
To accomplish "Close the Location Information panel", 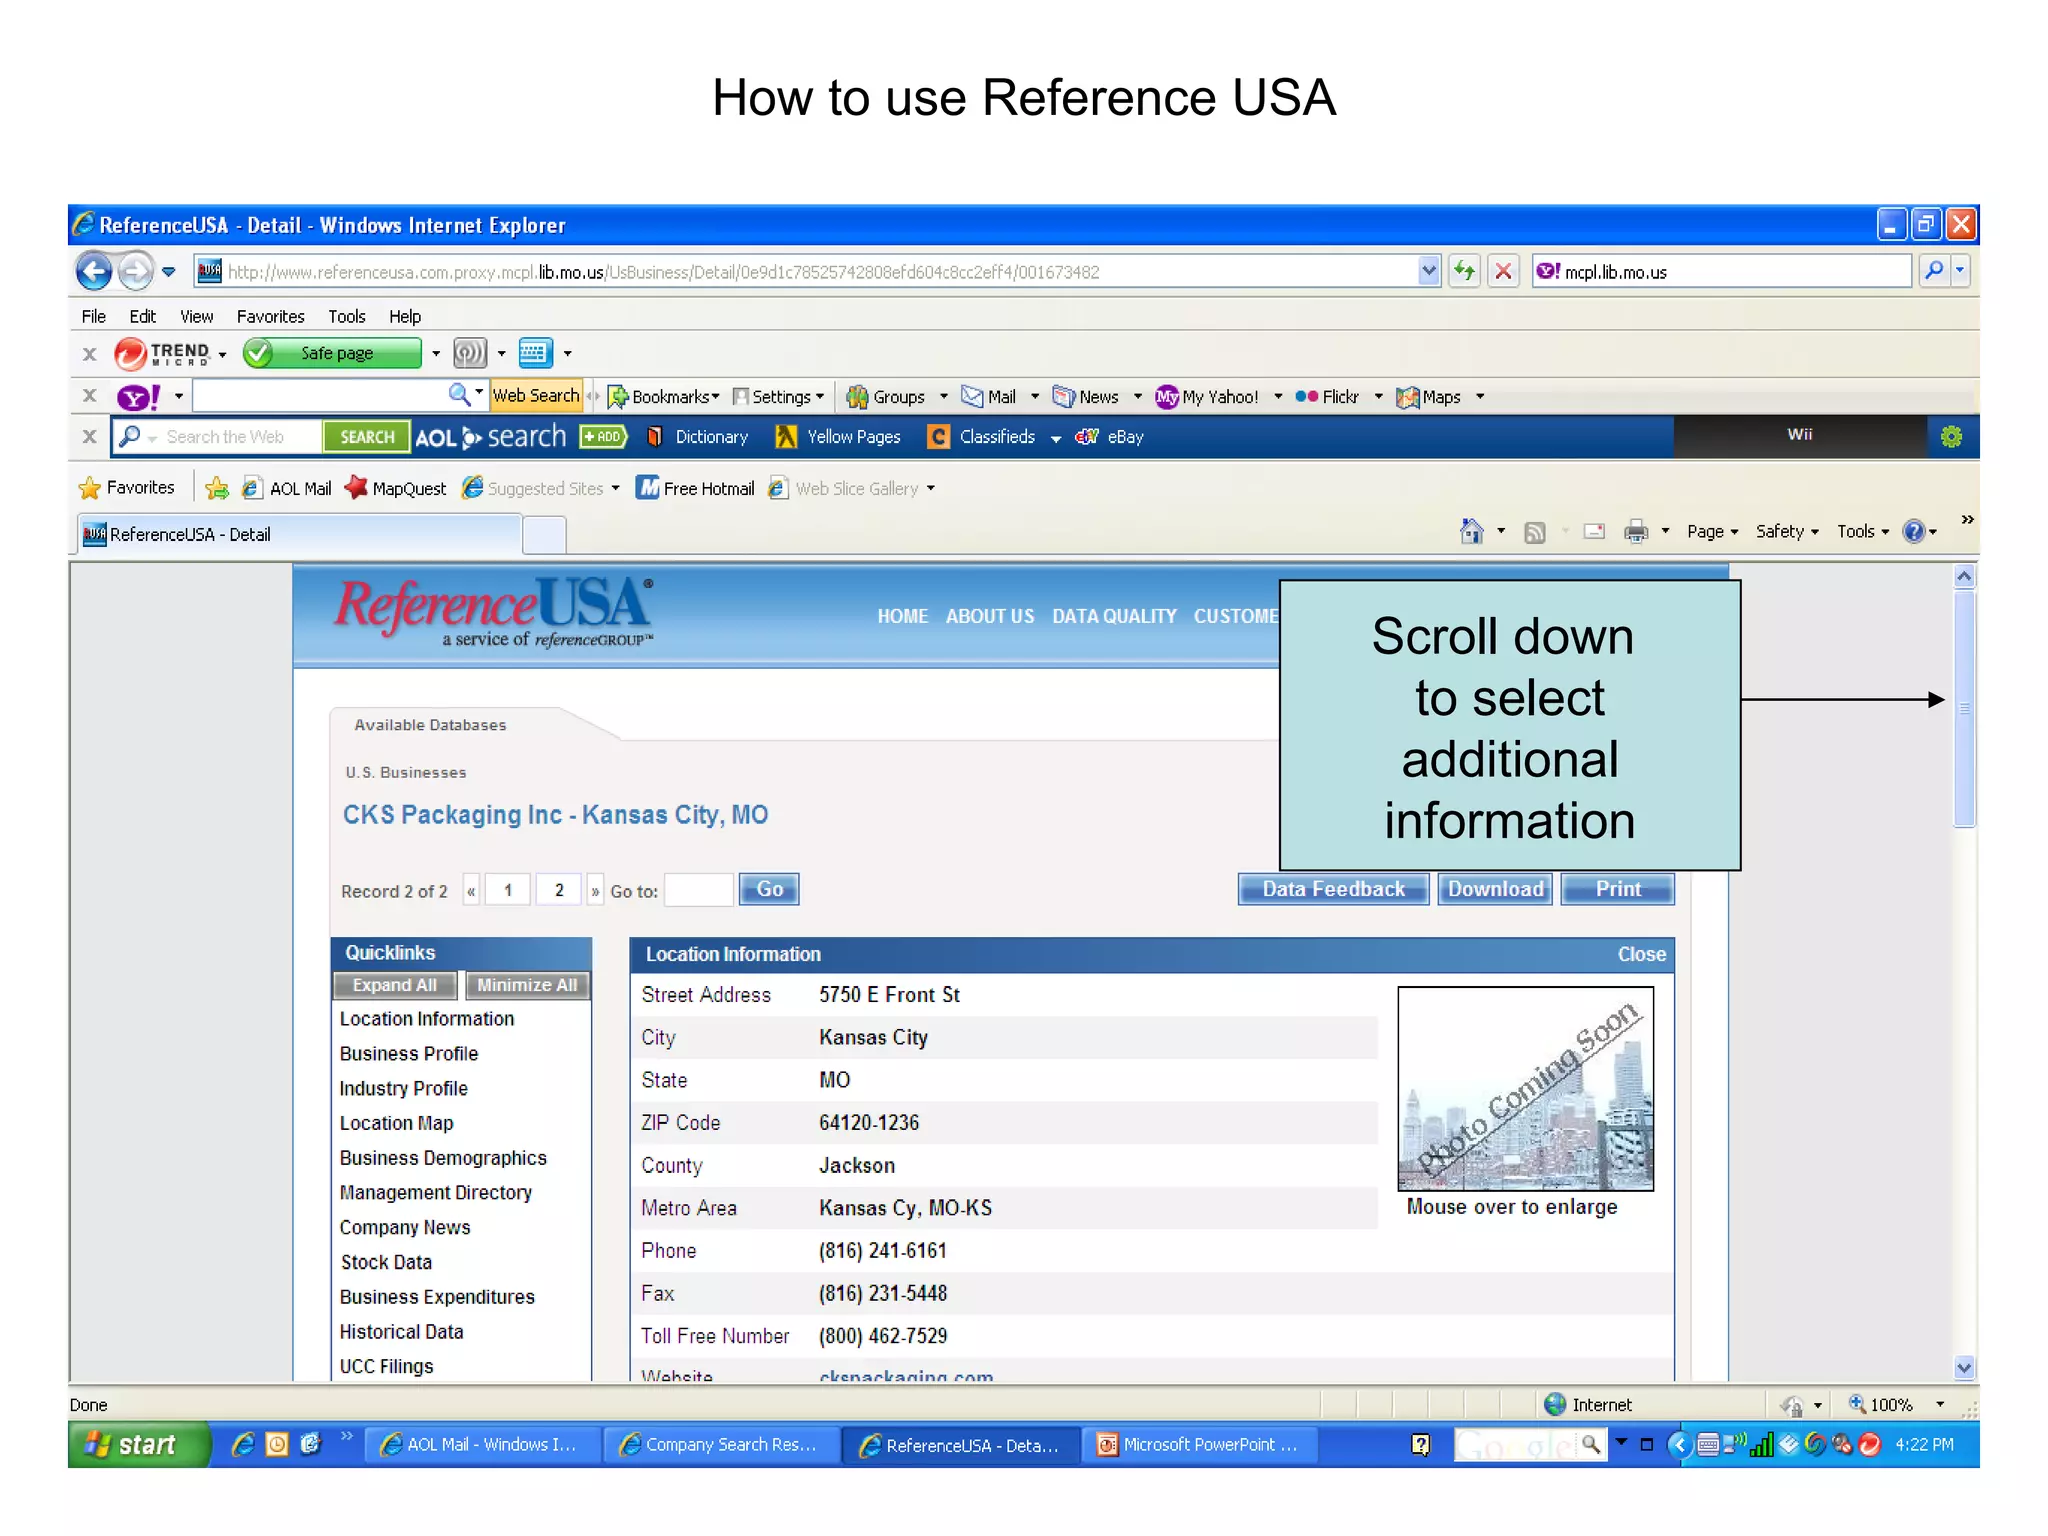I will (x=1641, y=954).
